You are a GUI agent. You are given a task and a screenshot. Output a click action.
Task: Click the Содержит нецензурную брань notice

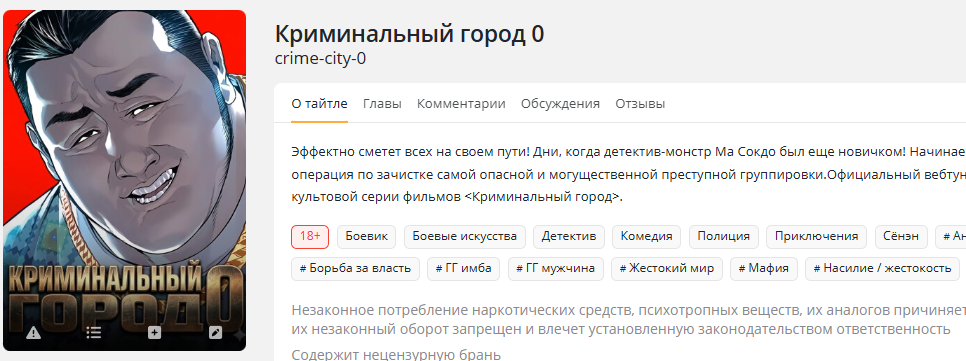396,354
